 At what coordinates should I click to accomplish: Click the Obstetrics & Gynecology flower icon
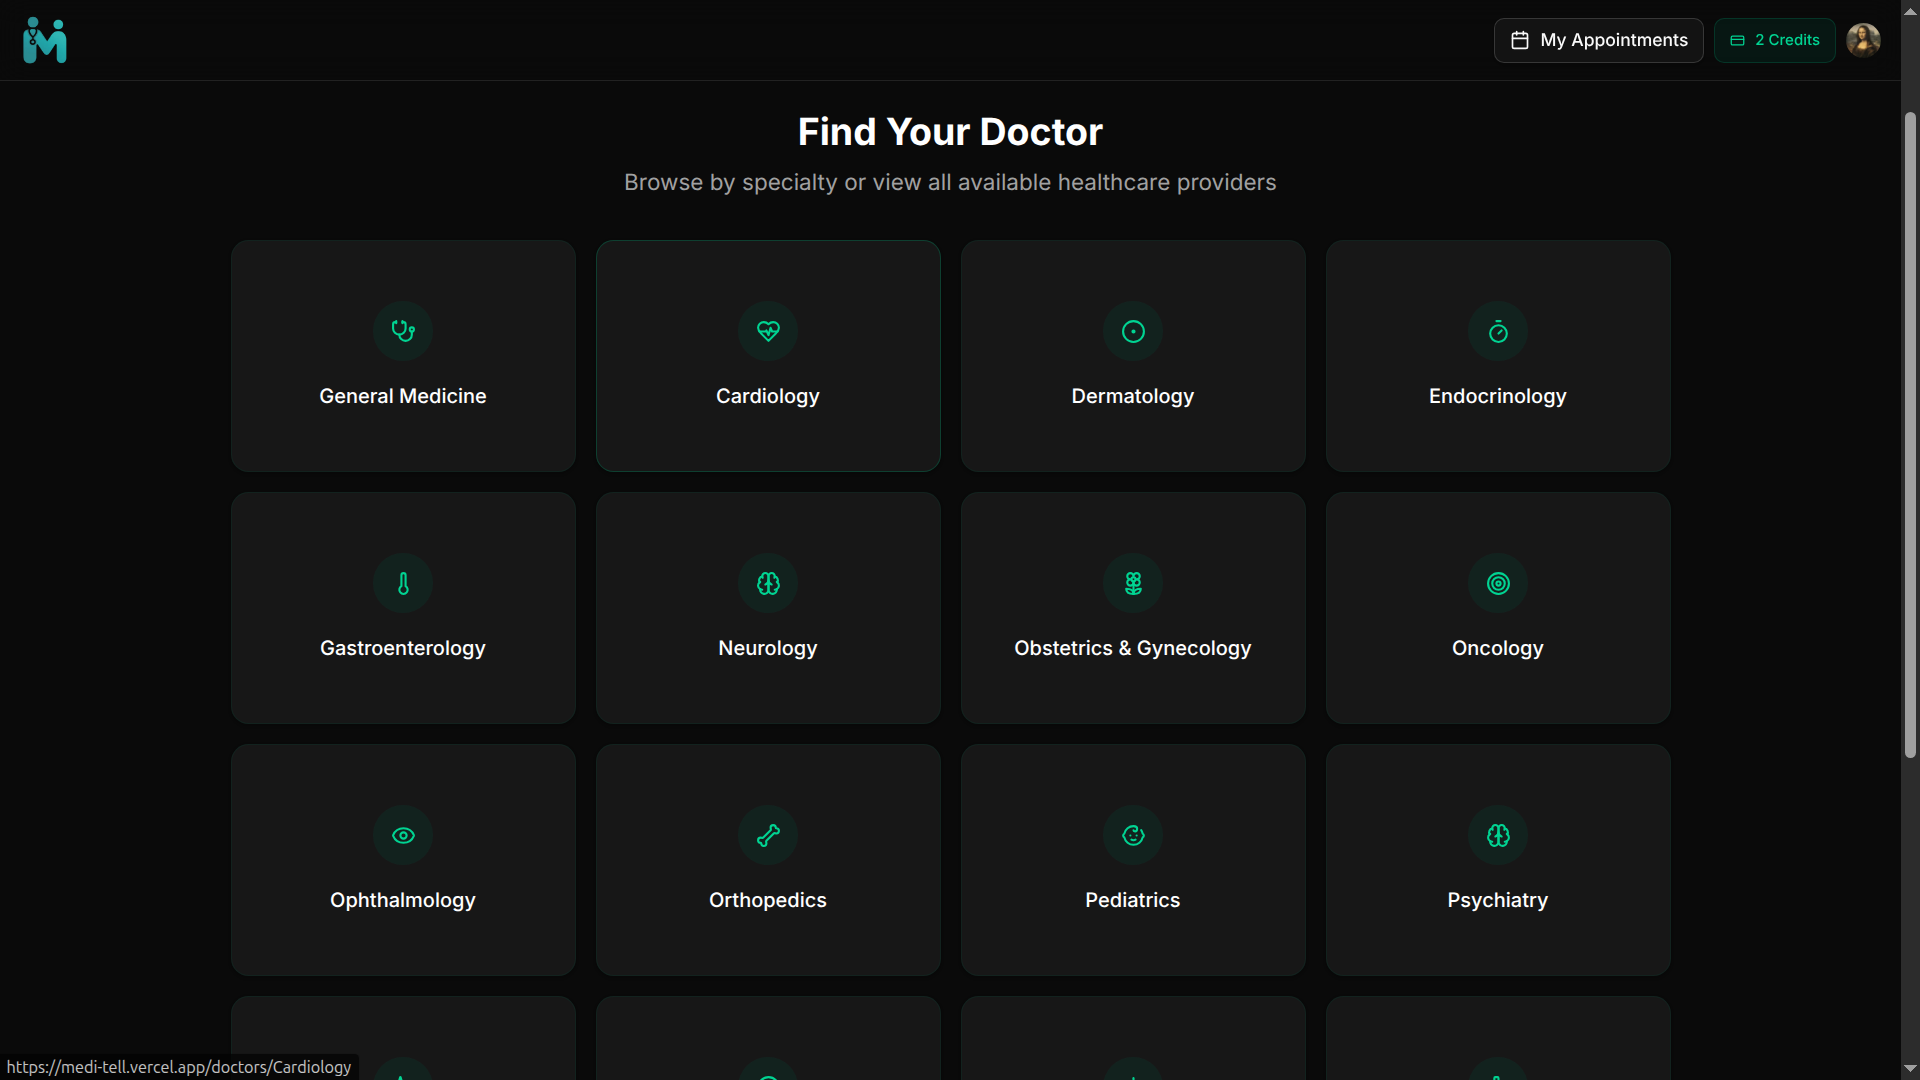click(1133, 583)
